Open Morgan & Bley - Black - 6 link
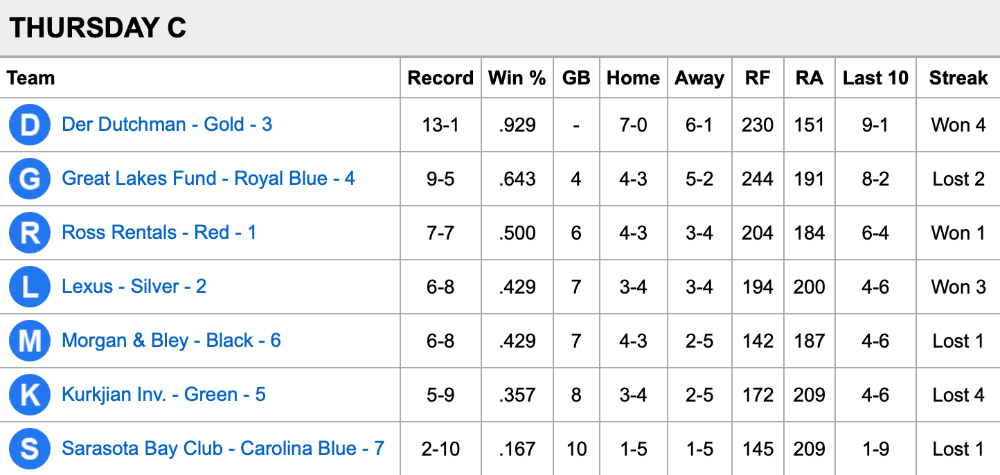This screenshot has height=475, width=1000. click(171, 341)
